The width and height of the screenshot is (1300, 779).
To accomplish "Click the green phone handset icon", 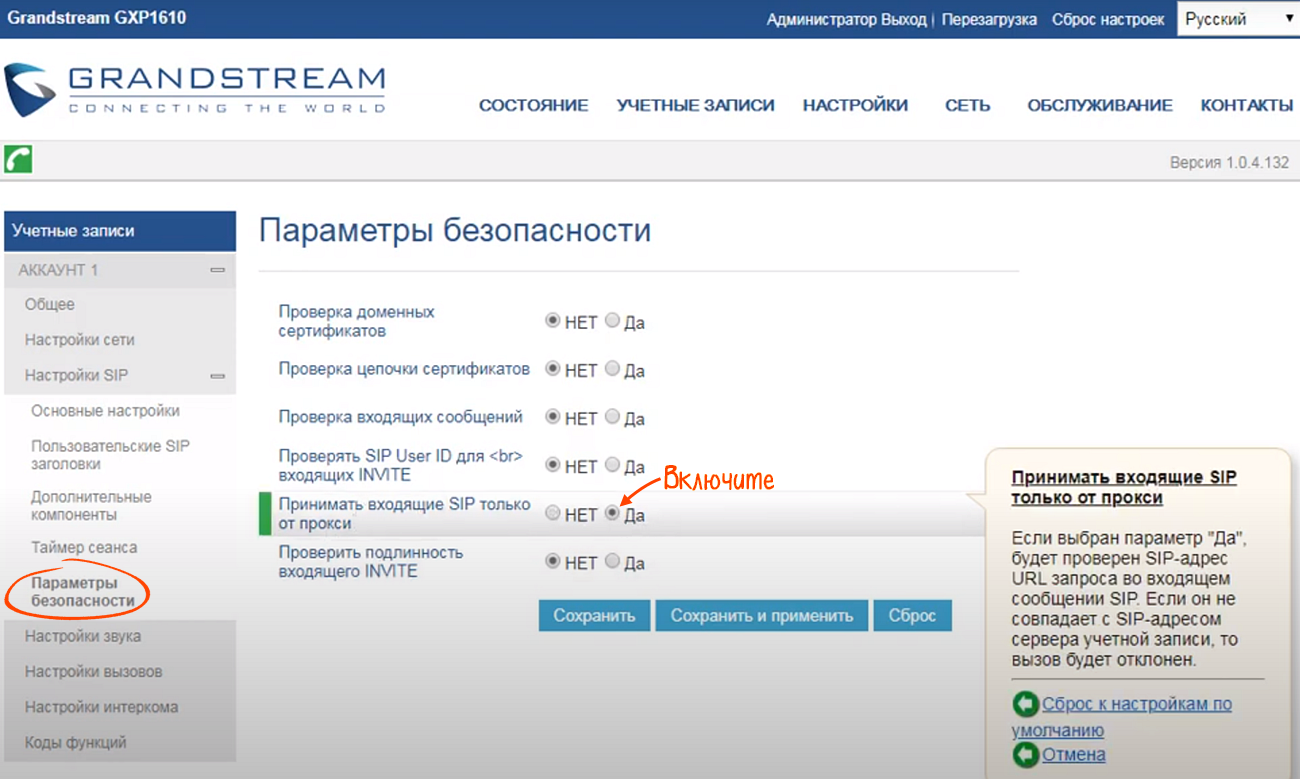I will pos(18,159).
